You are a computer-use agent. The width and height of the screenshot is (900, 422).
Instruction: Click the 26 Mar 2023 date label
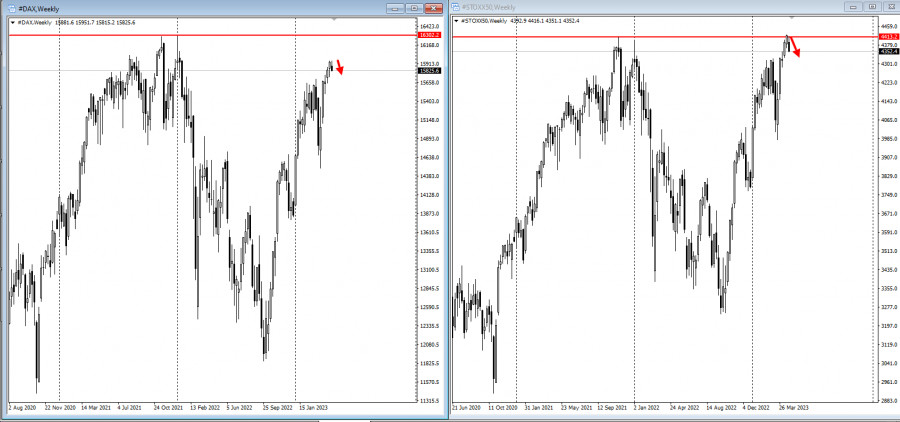pyautogui.click(x=794, y=407)
